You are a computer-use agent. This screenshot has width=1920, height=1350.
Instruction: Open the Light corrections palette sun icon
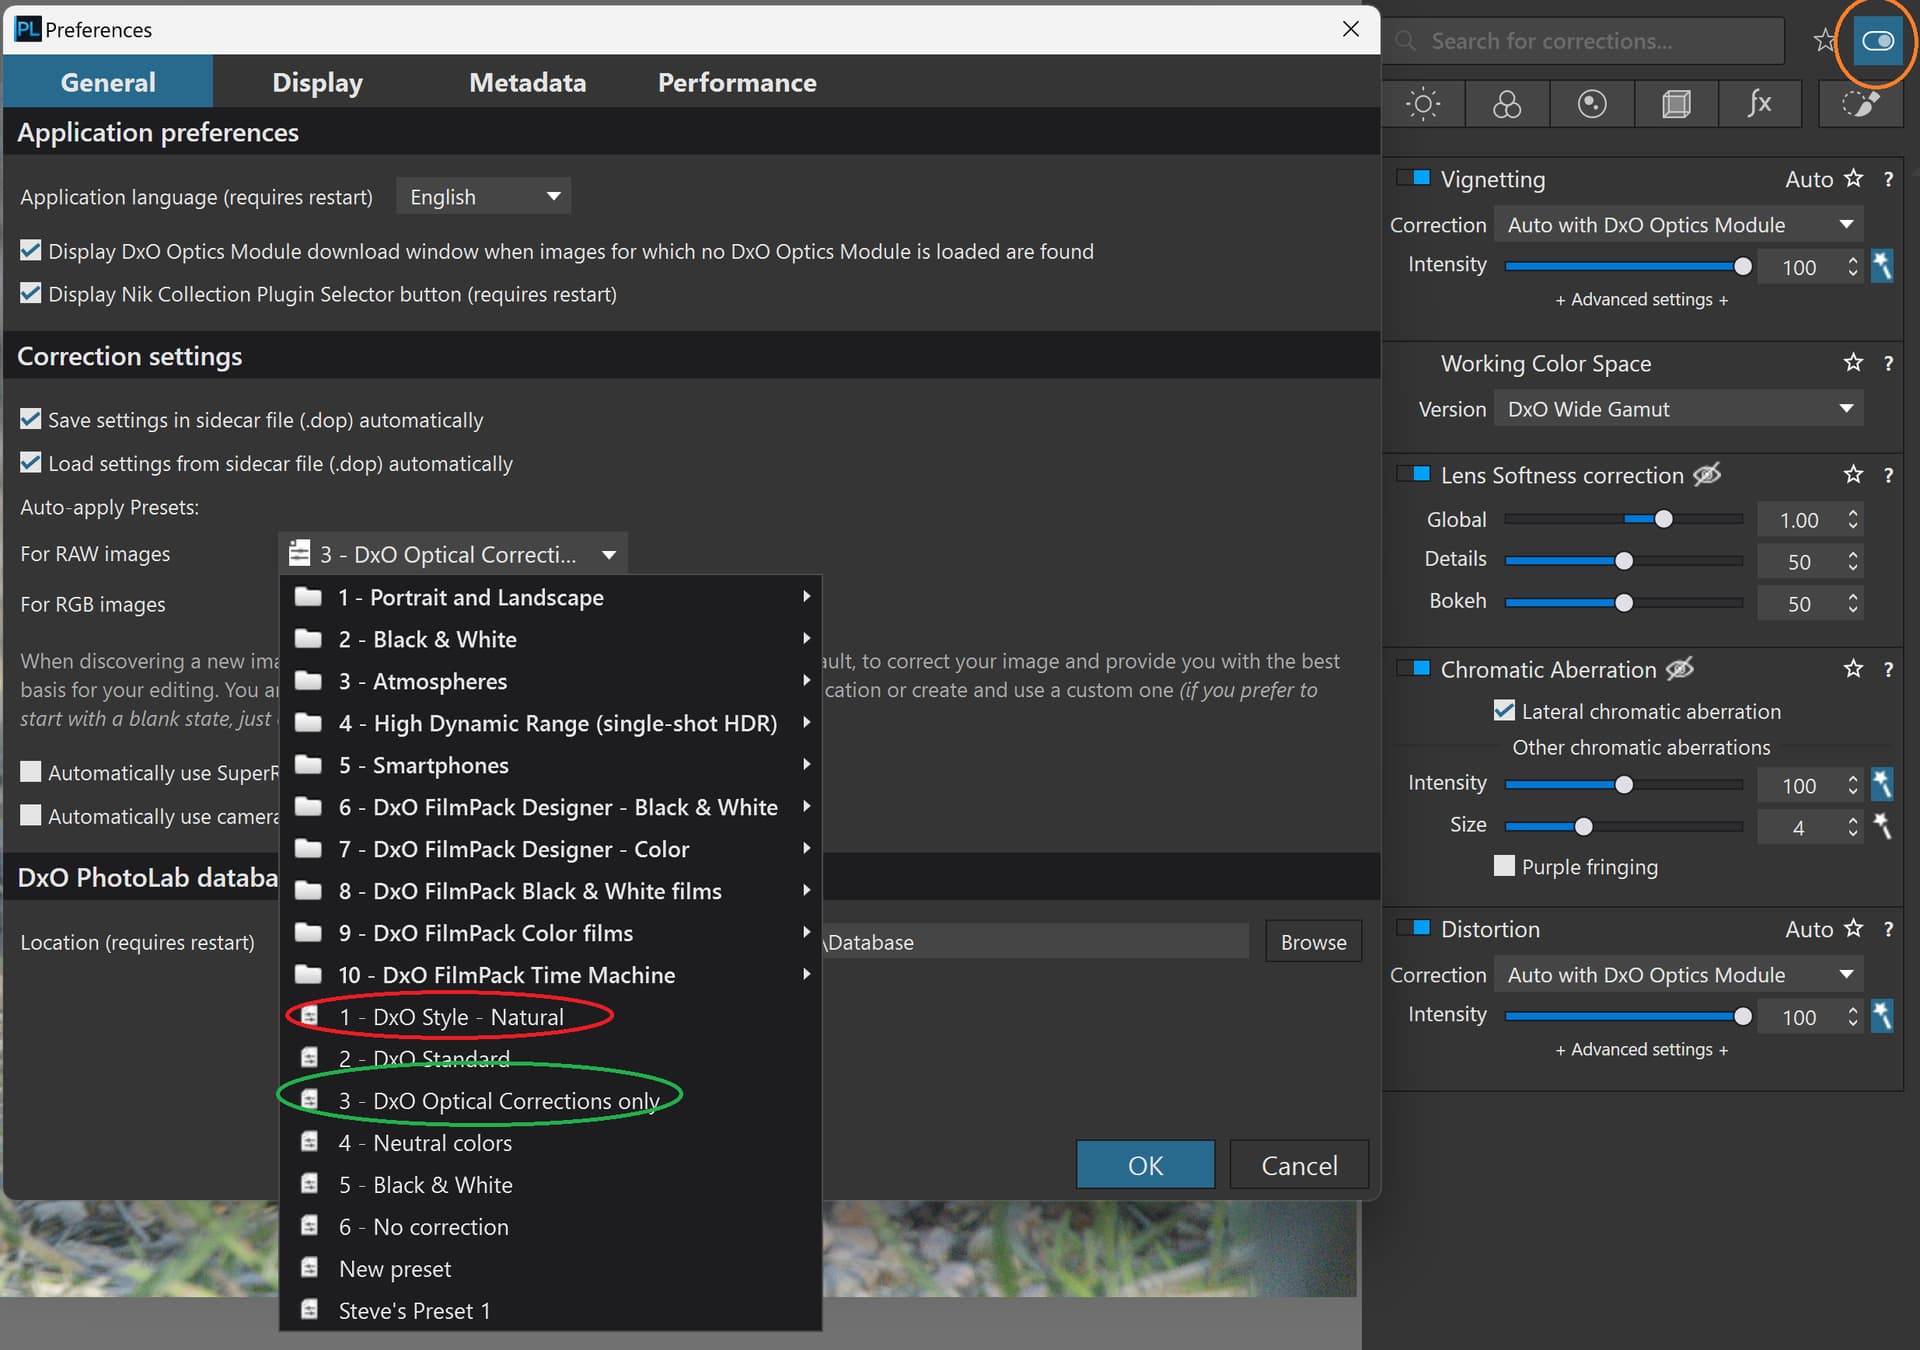click(1423, 104)
